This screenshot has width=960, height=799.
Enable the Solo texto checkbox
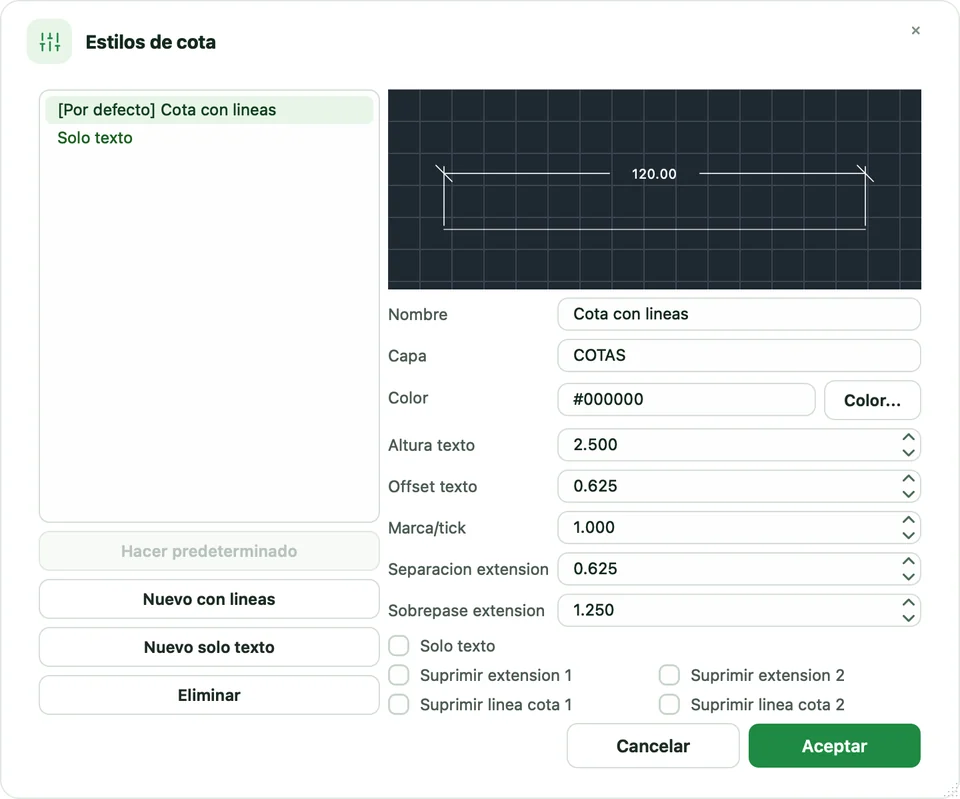399,645
